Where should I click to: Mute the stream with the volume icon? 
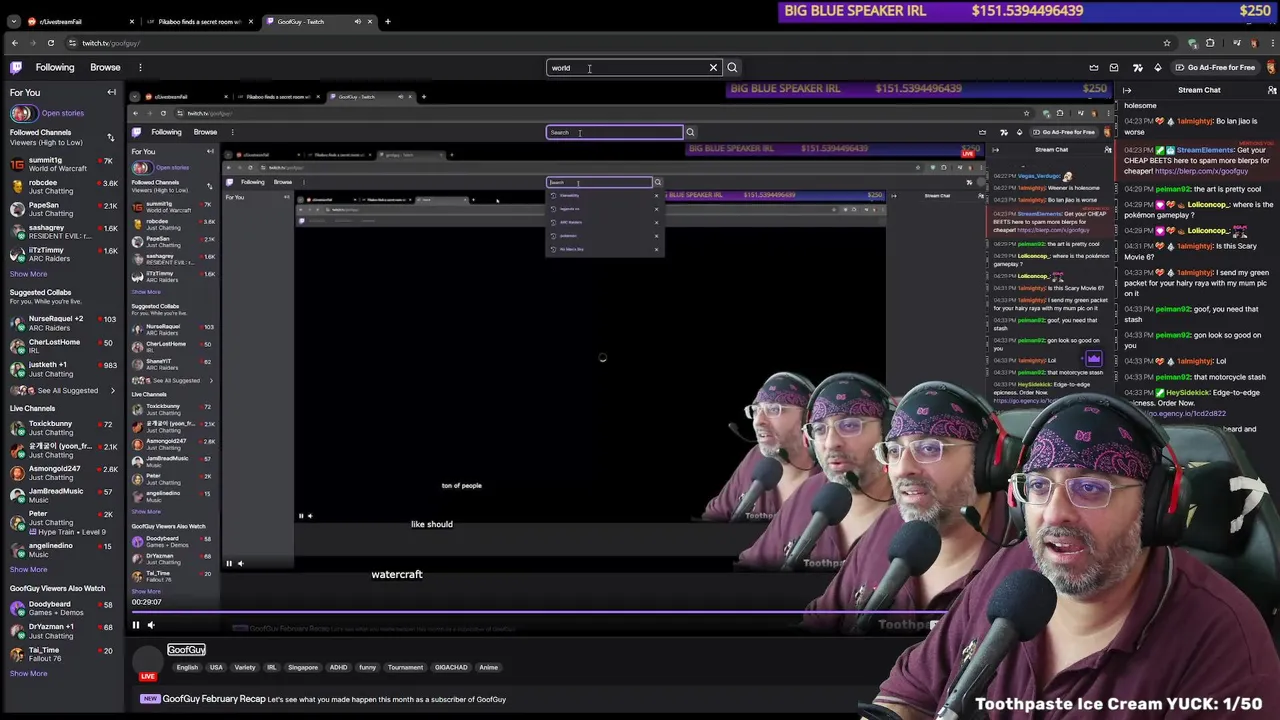pos(151,625)
